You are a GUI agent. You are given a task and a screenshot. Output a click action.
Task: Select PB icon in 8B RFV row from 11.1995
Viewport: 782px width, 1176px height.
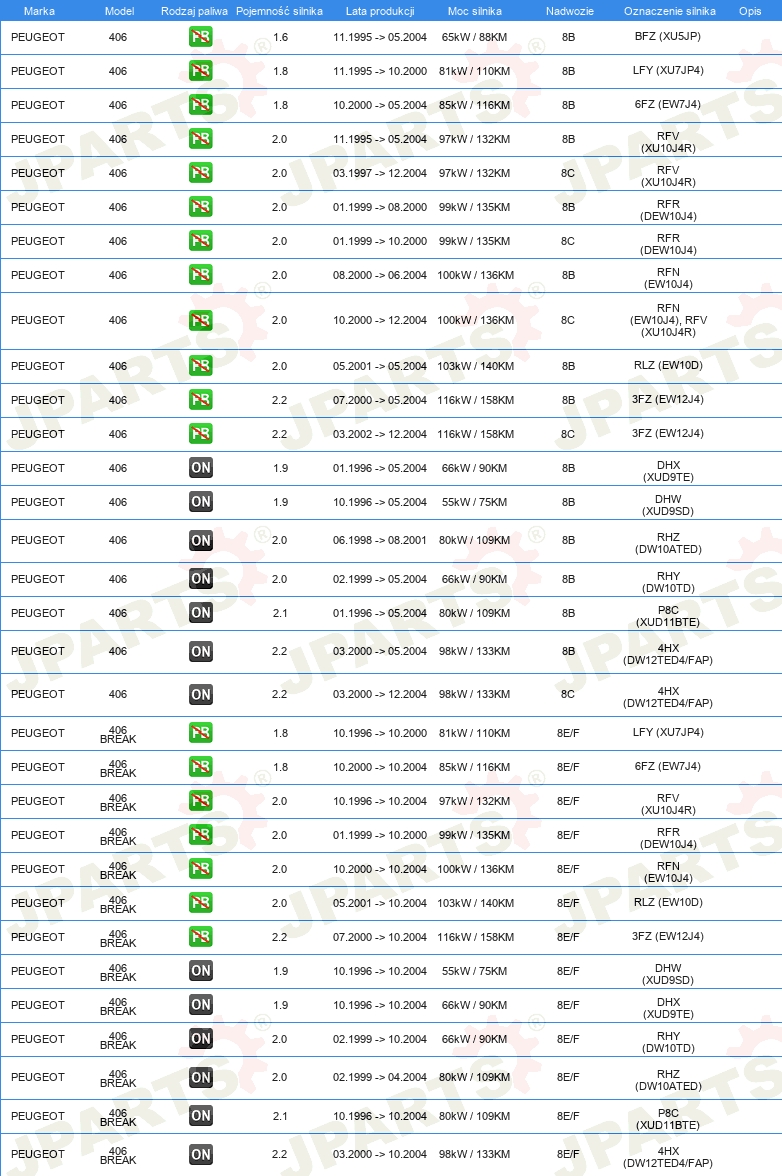pos(200,139)
